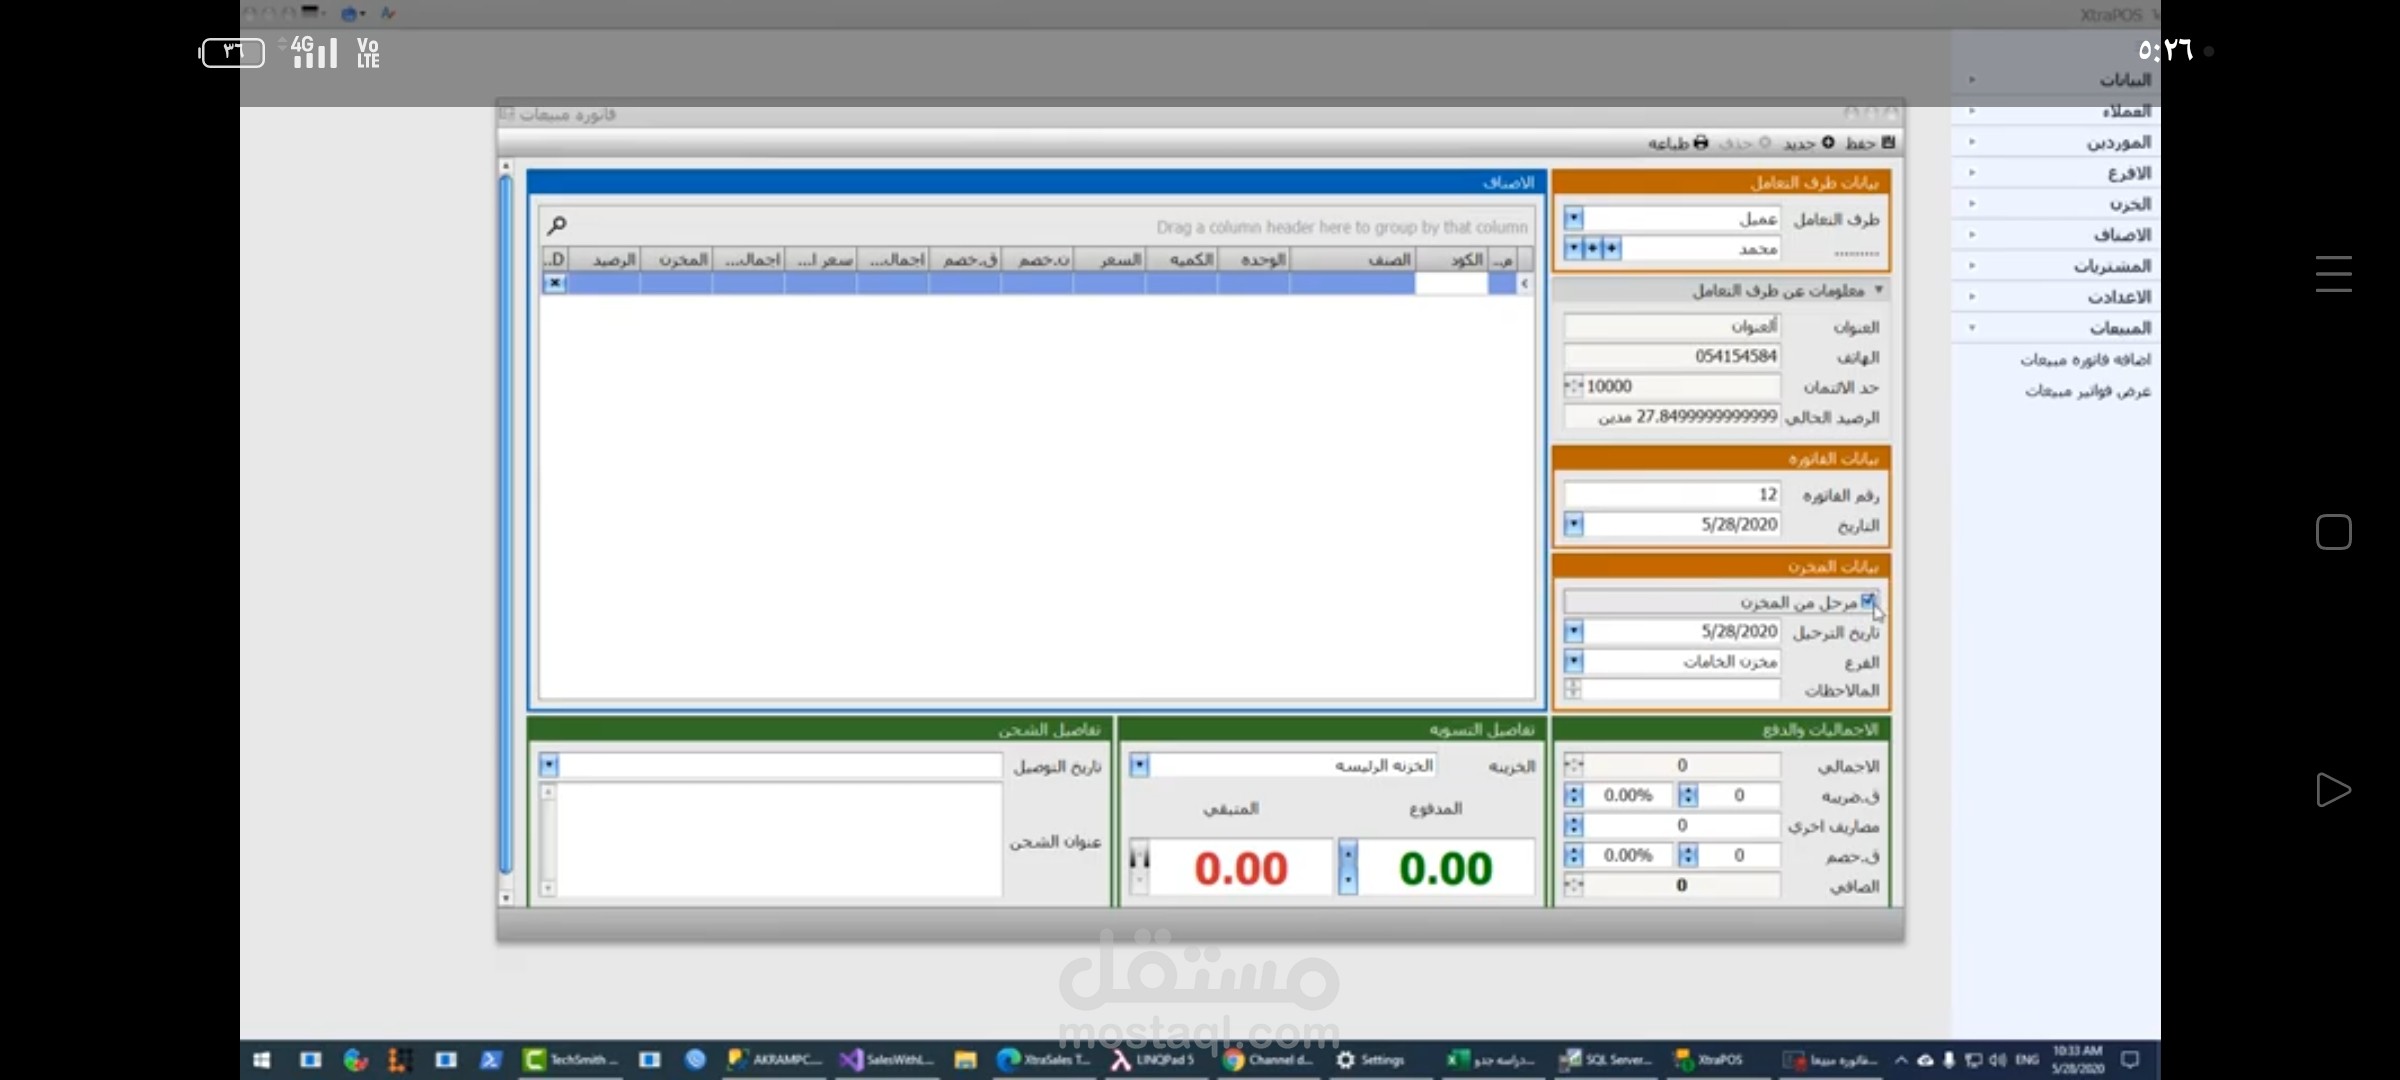Open PowerShell from the taskbar
Screen dimensions: 2400x1080
(491, 1060)
